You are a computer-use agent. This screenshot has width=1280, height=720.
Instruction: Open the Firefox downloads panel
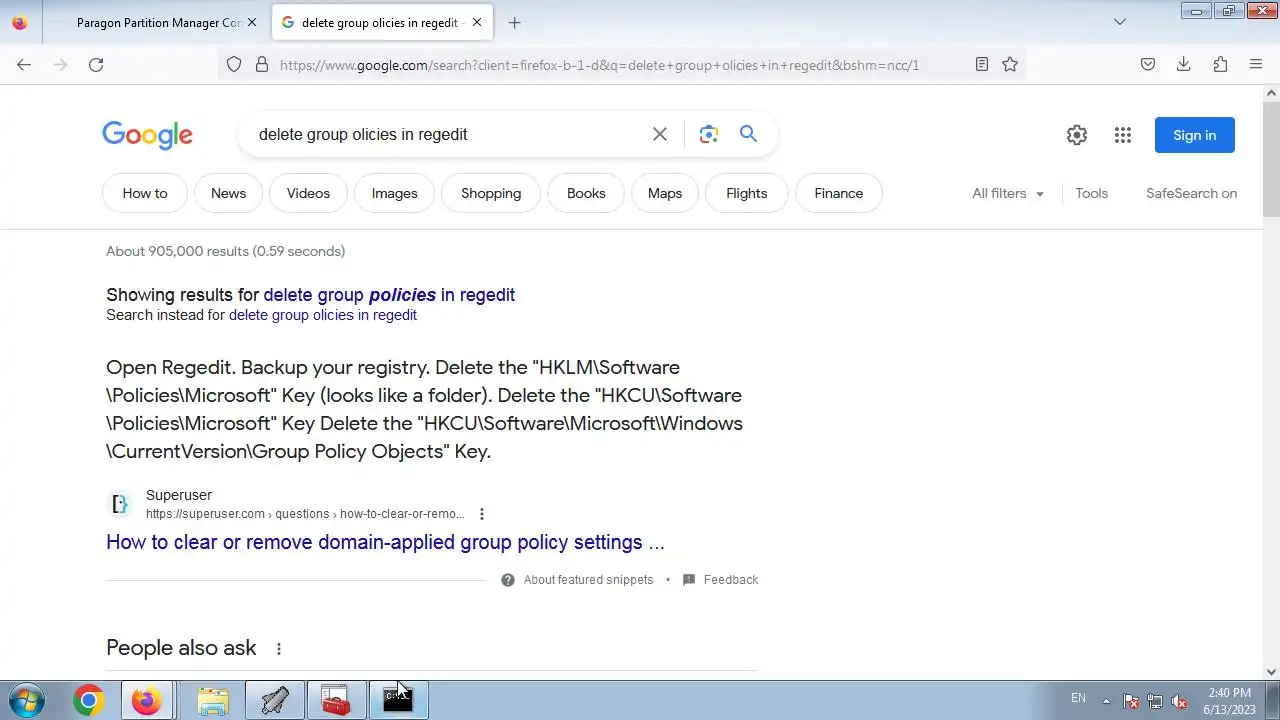click(1184, 64)
